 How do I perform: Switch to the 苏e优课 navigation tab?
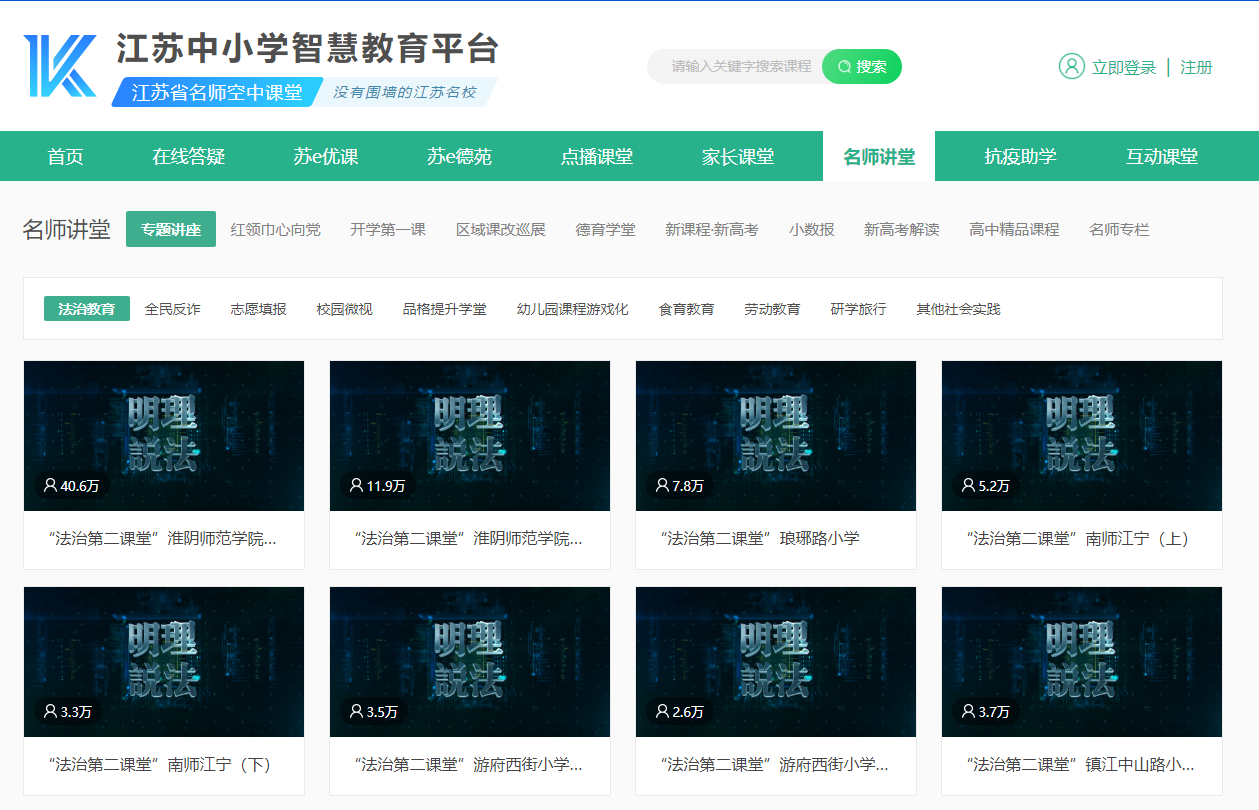click(325, 157)
